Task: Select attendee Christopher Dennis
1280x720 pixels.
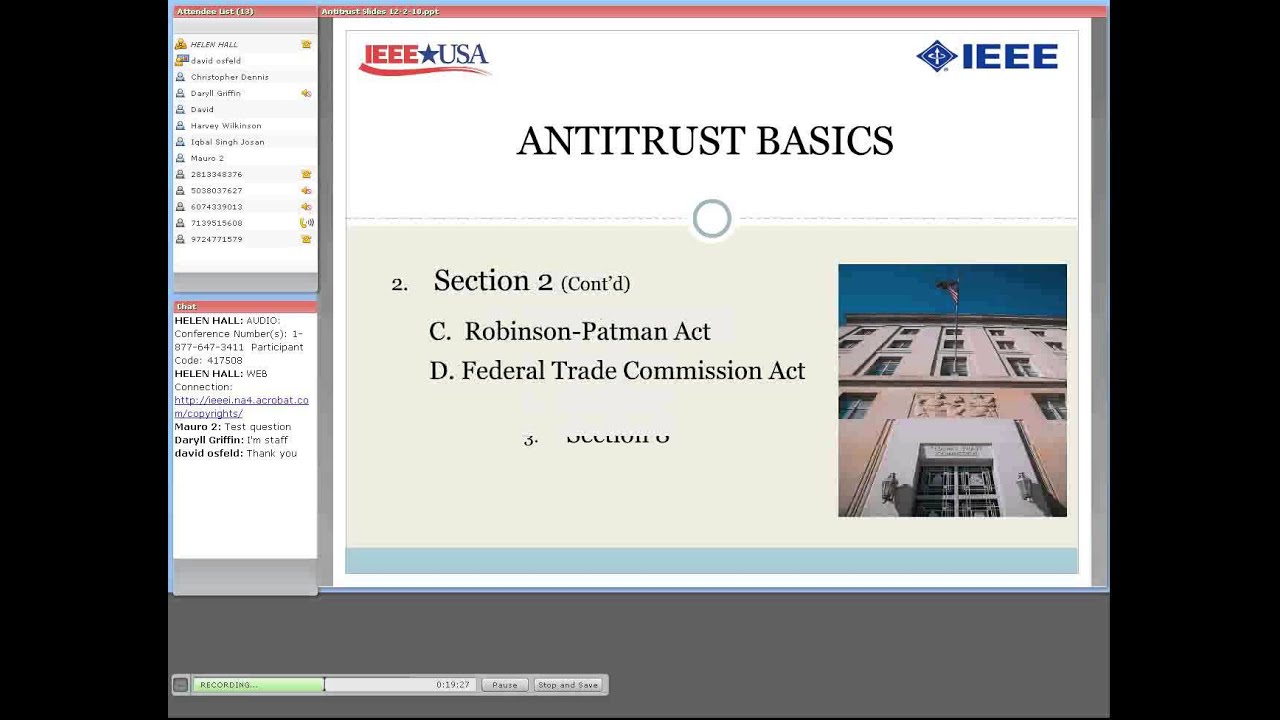Action: (245, 77)
